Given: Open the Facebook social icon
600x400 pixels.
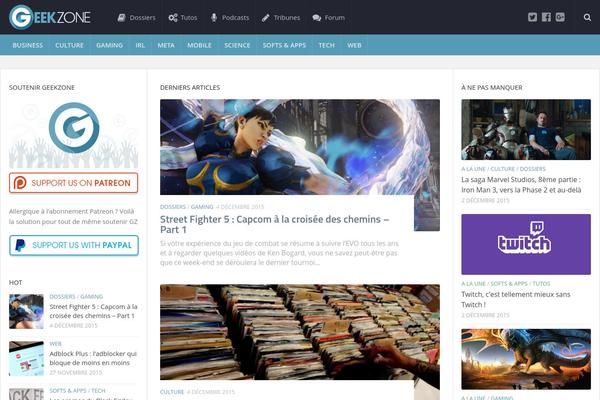Looking at the screenshot, I should pyautogui.click(x=546, y=17).
